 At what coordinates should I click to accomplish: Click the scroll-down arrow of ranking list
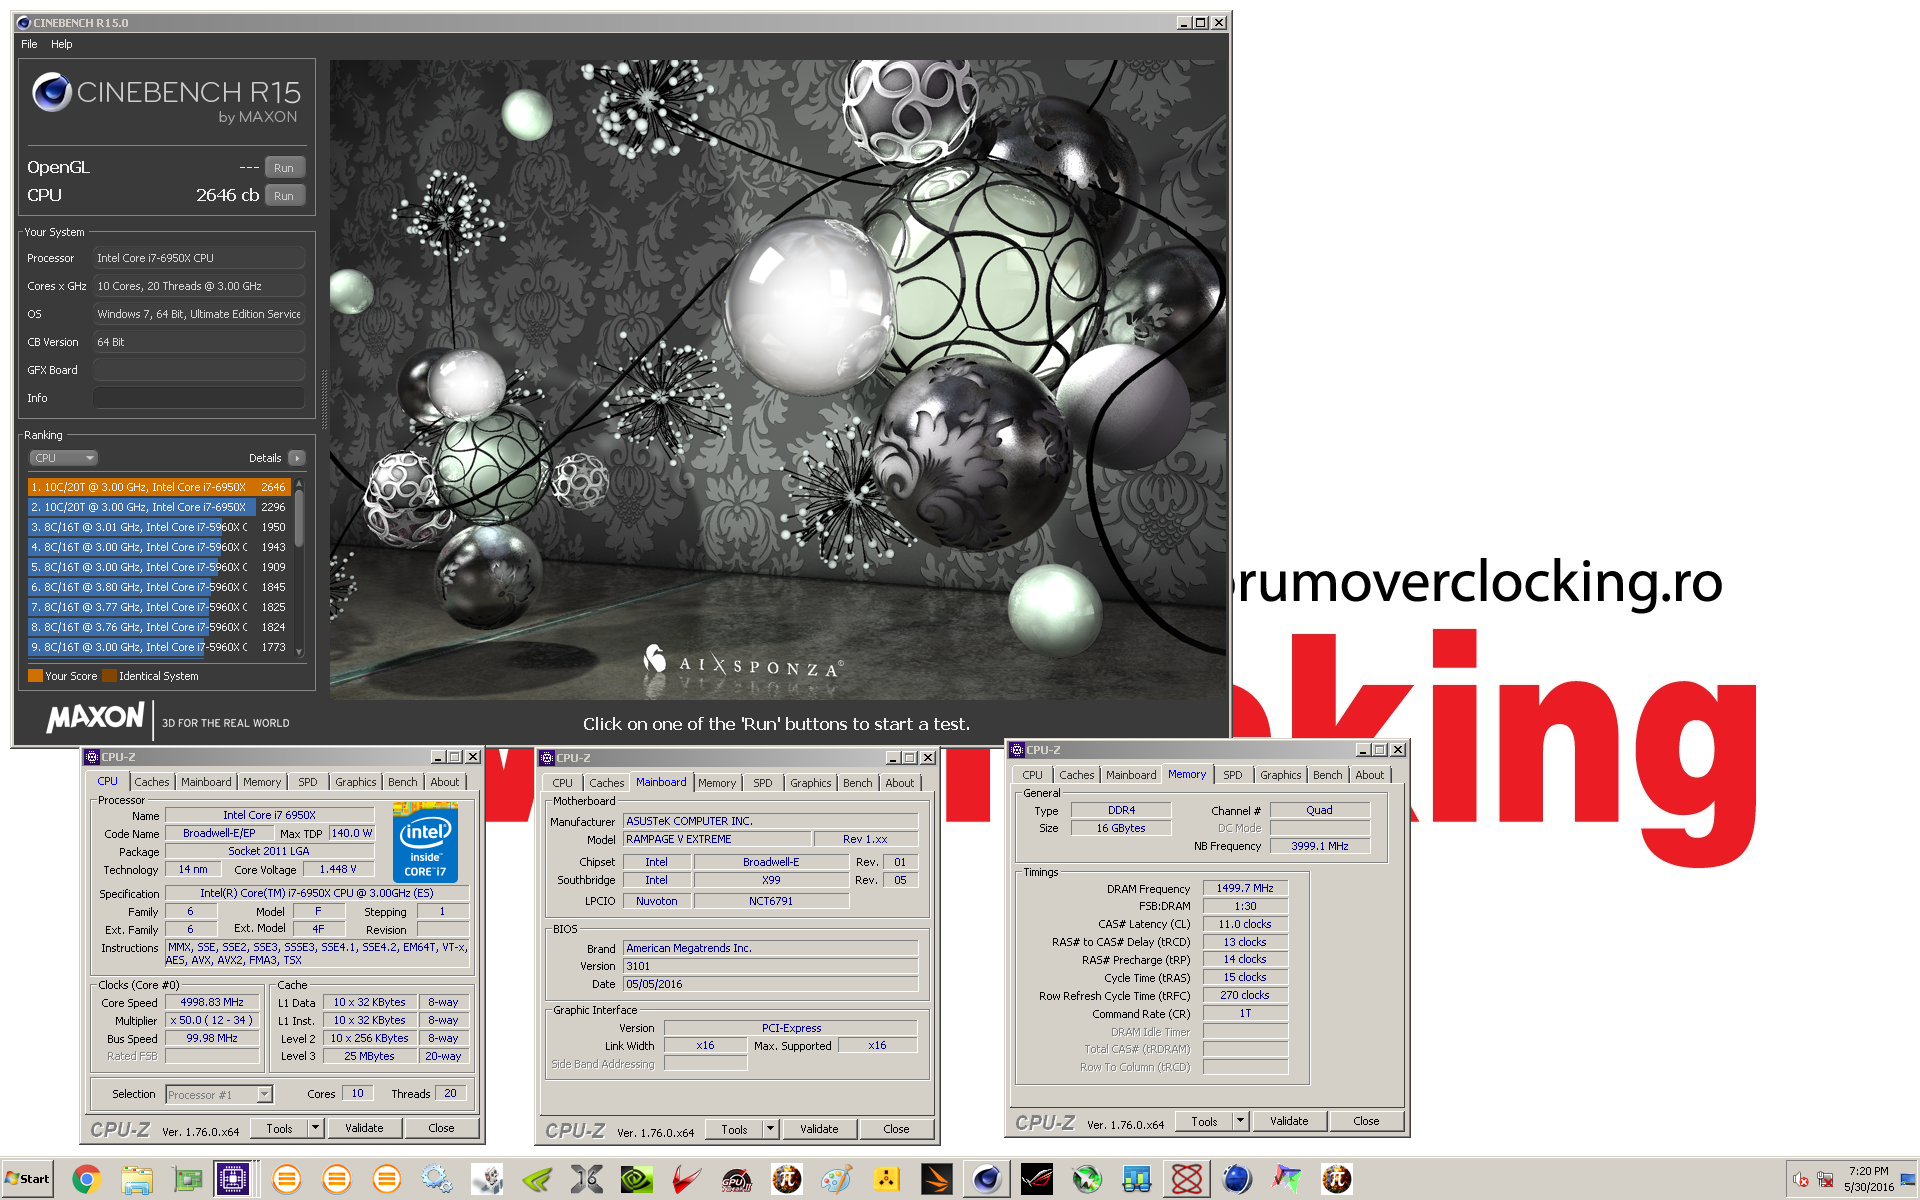point(299,652)
